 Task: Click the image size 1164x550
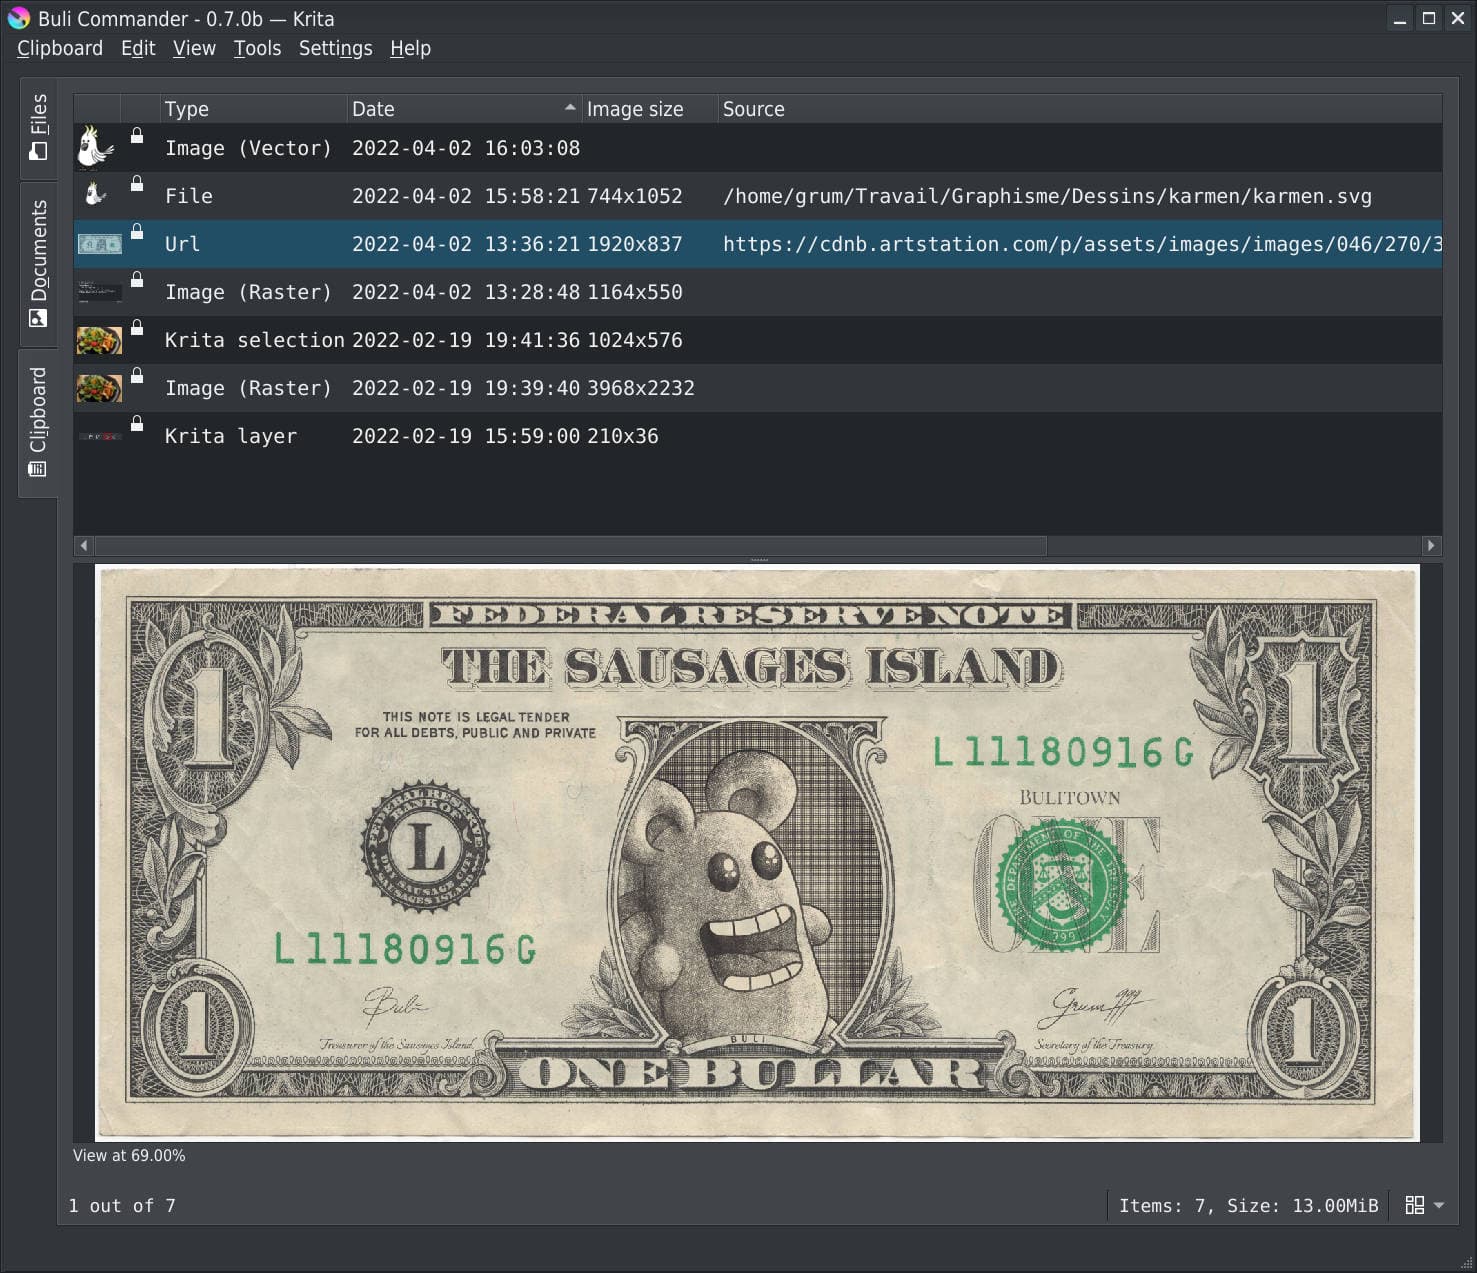coord(635,292)
